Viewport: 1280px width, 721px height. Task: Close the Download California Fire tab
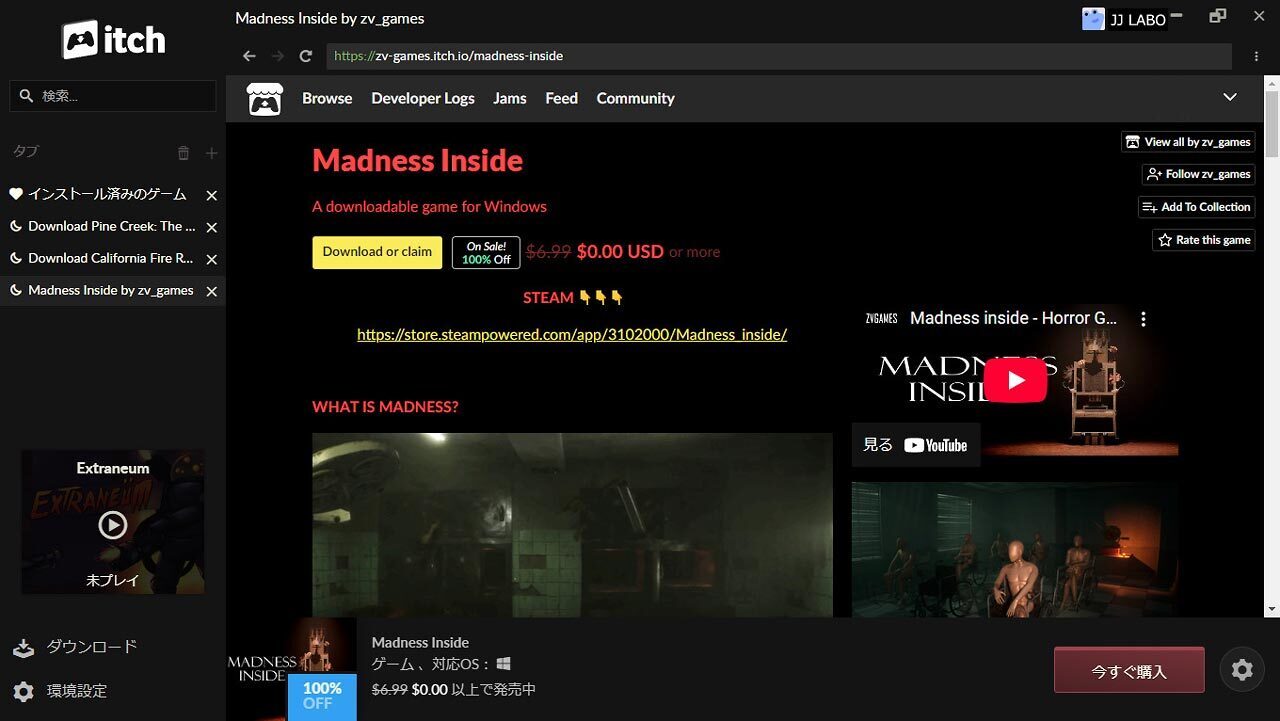(x=211, y=260)
